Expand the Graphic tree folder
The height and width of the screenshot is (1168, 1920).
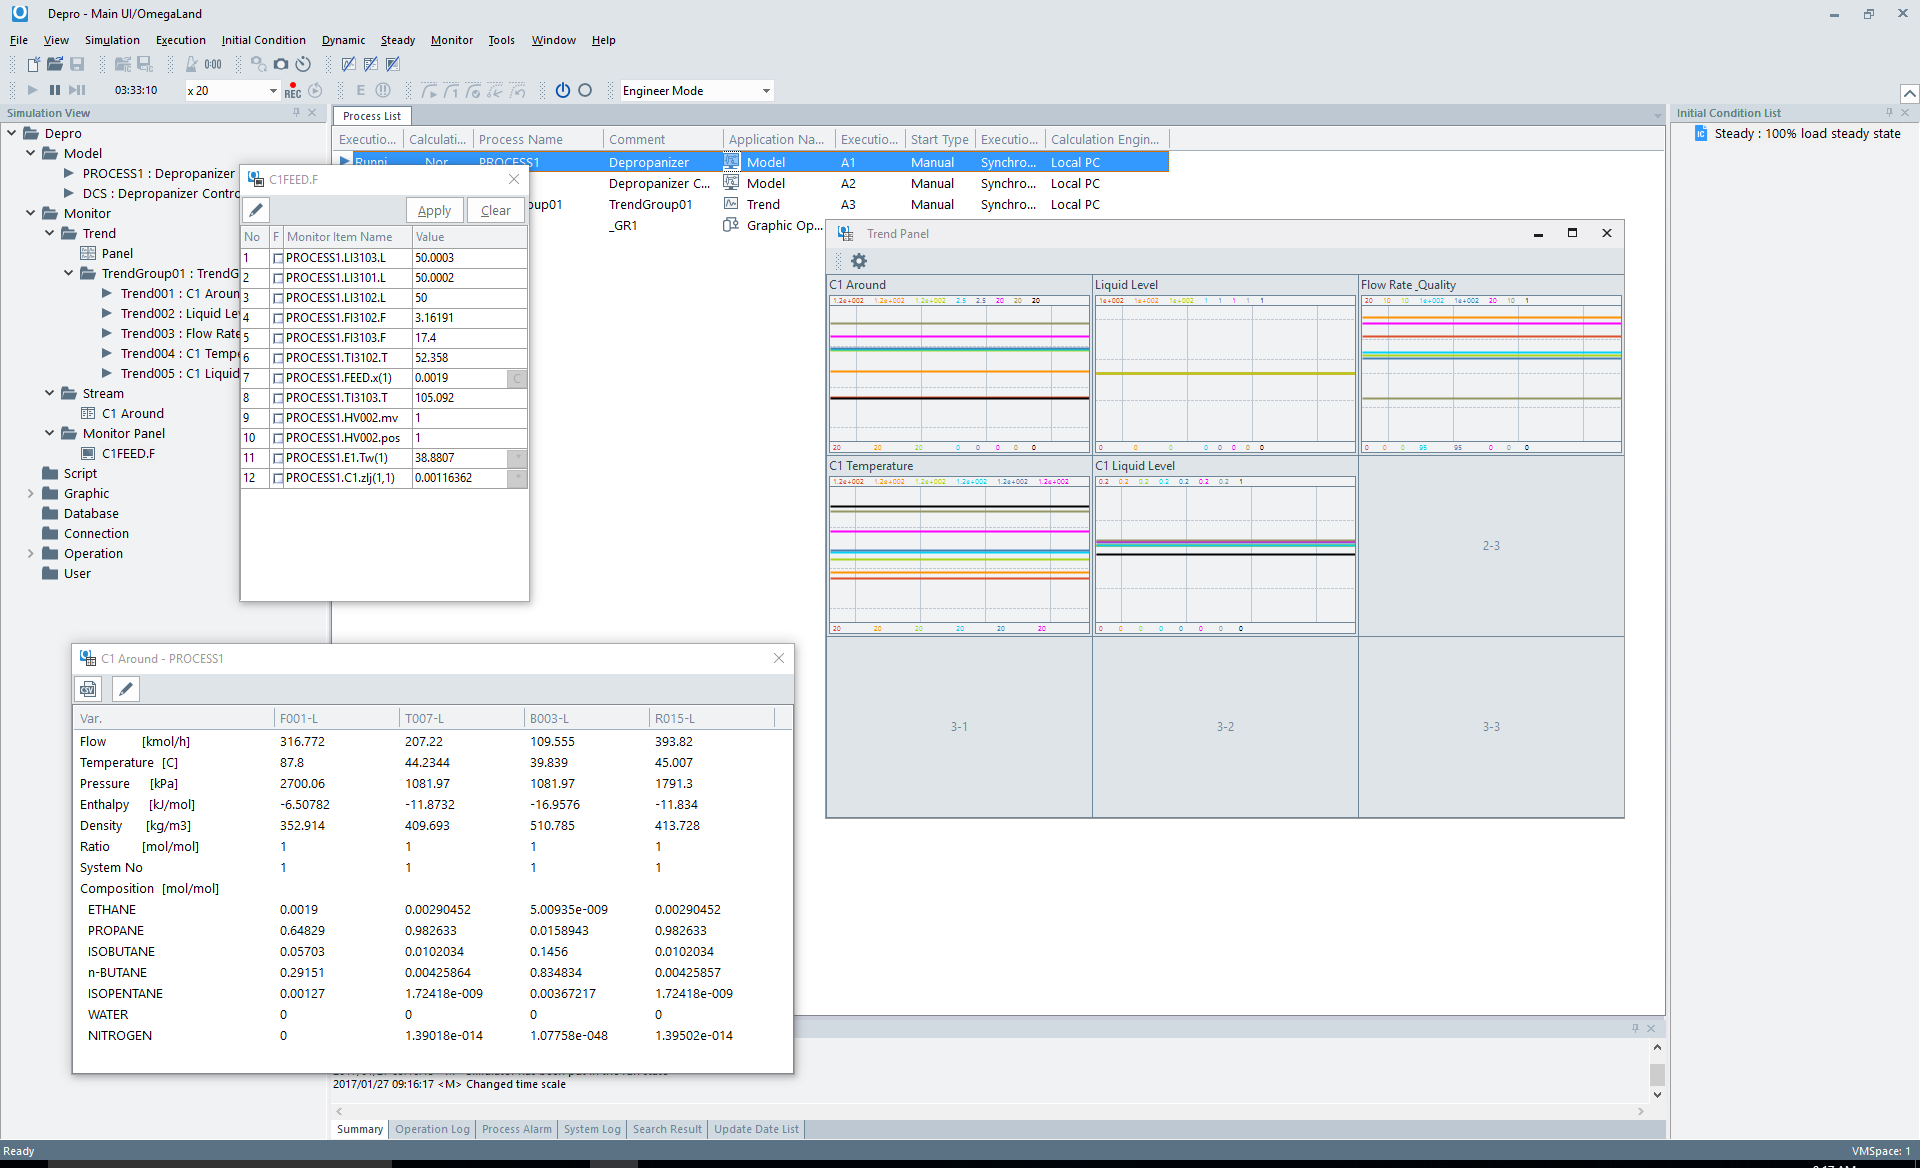[x=30, y=493]
